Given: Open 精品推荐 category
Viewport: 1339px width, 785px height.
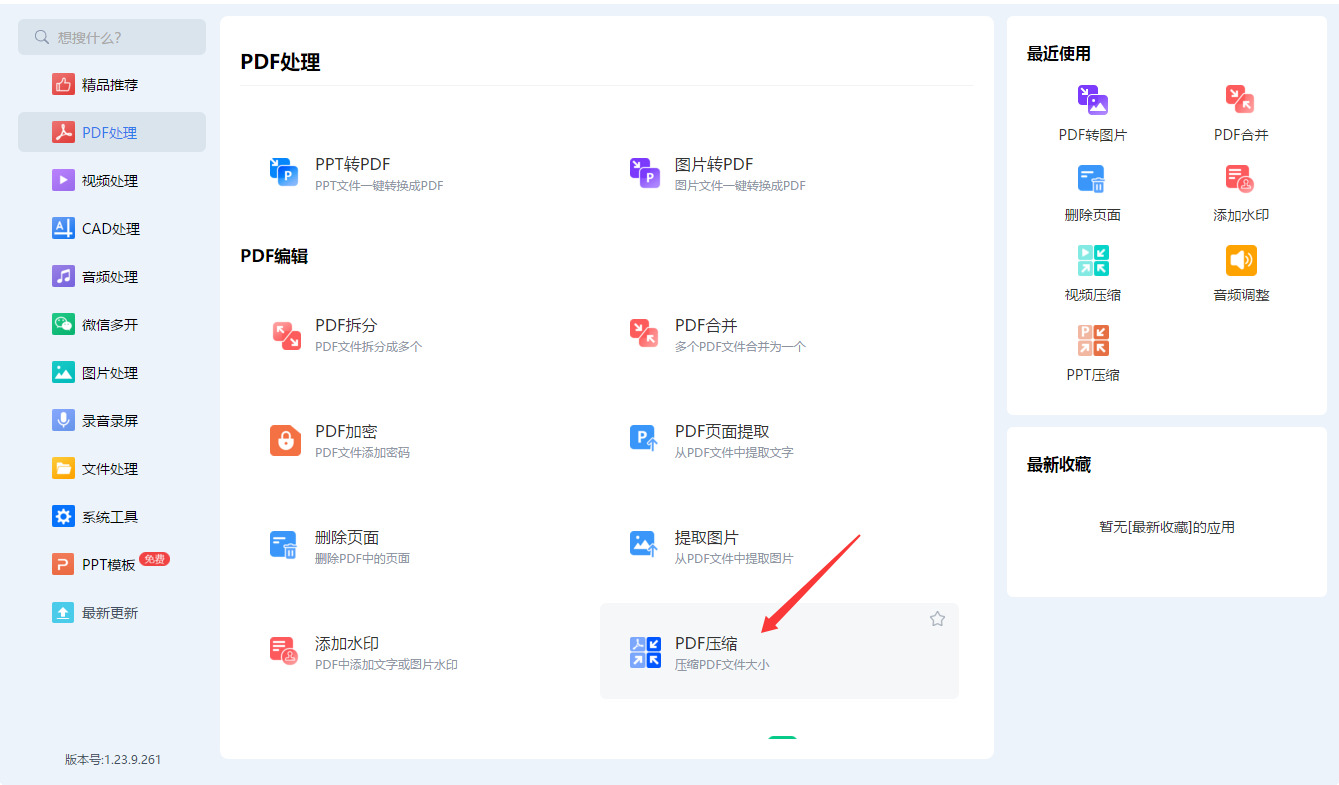Looking at the screenshot, I should pyautogui.click(x=112, y=85).
